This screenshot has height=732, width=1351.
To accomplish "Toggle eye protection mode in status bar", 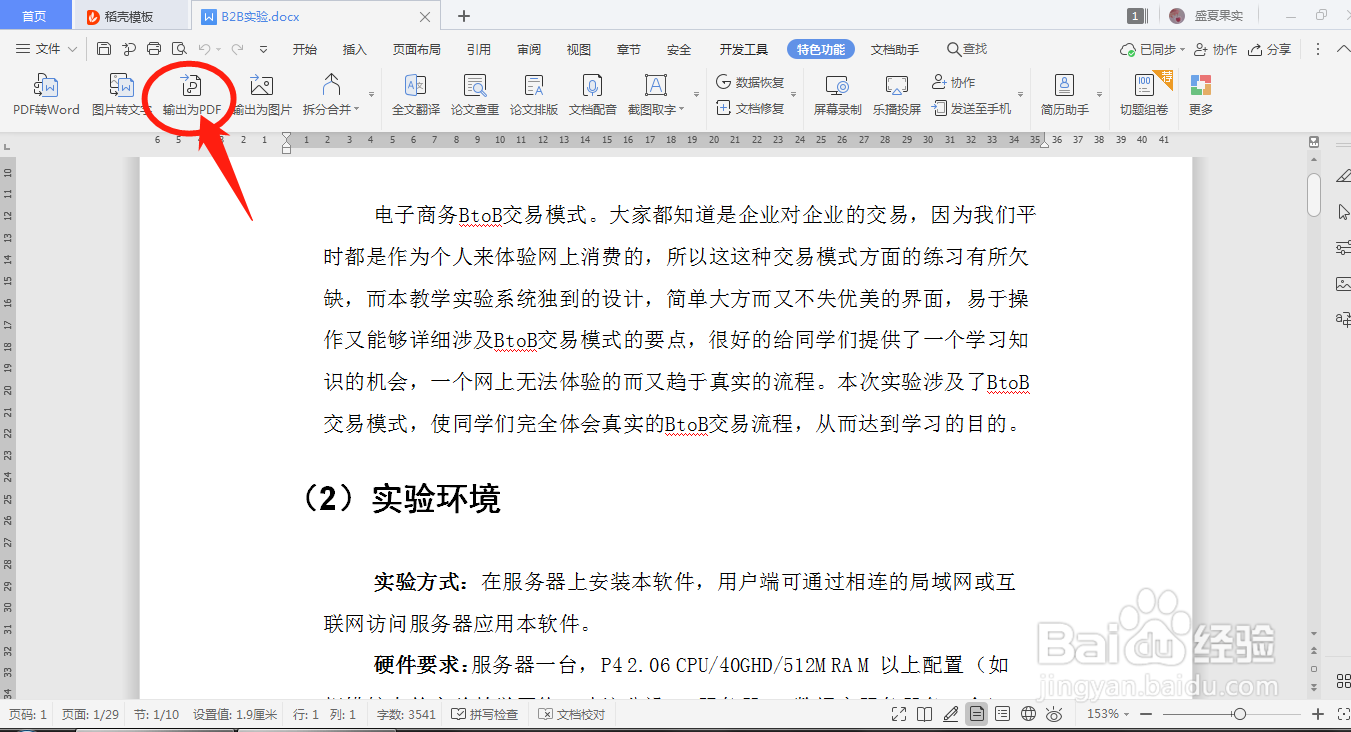I will (x=1053, y=714).
